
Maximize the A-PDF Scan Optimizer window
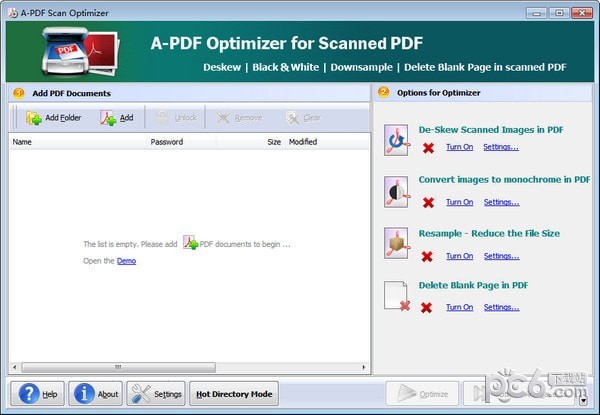559,13
